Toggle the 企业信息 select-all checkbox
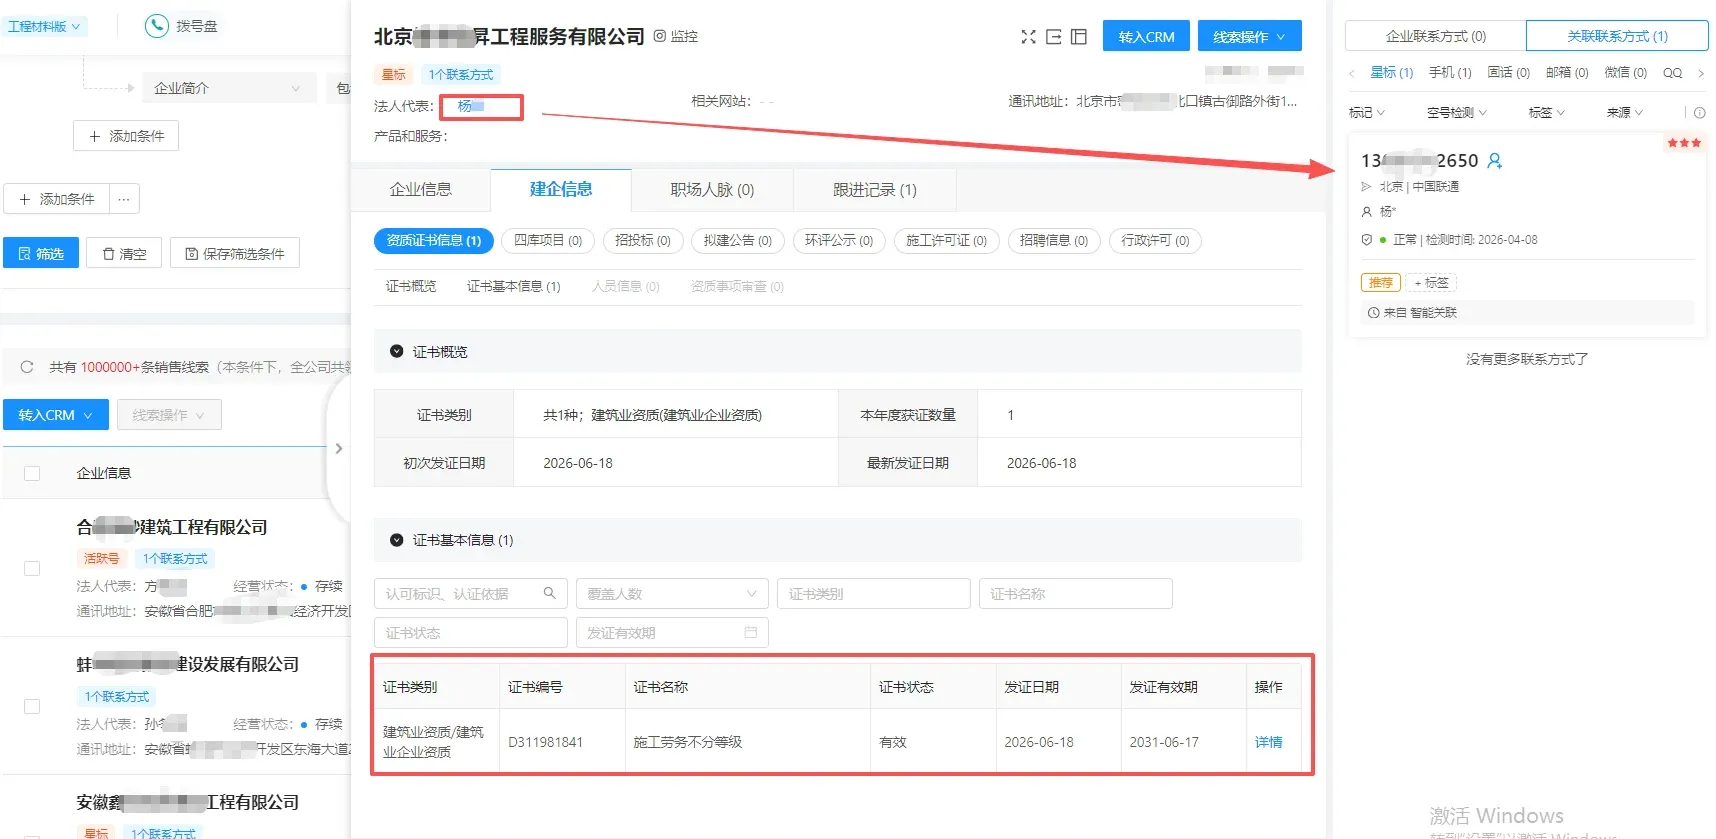Image resolution: width=1716 pixels, height=839 pixels. tap(32, 473)
